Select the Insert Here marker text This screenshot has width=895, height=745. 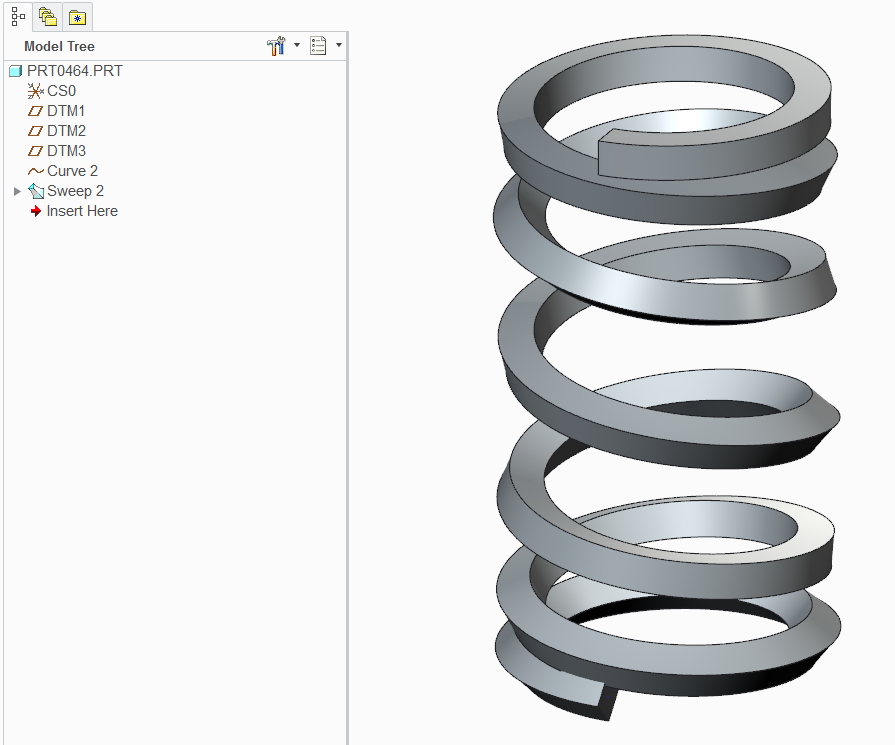point(82,211)
